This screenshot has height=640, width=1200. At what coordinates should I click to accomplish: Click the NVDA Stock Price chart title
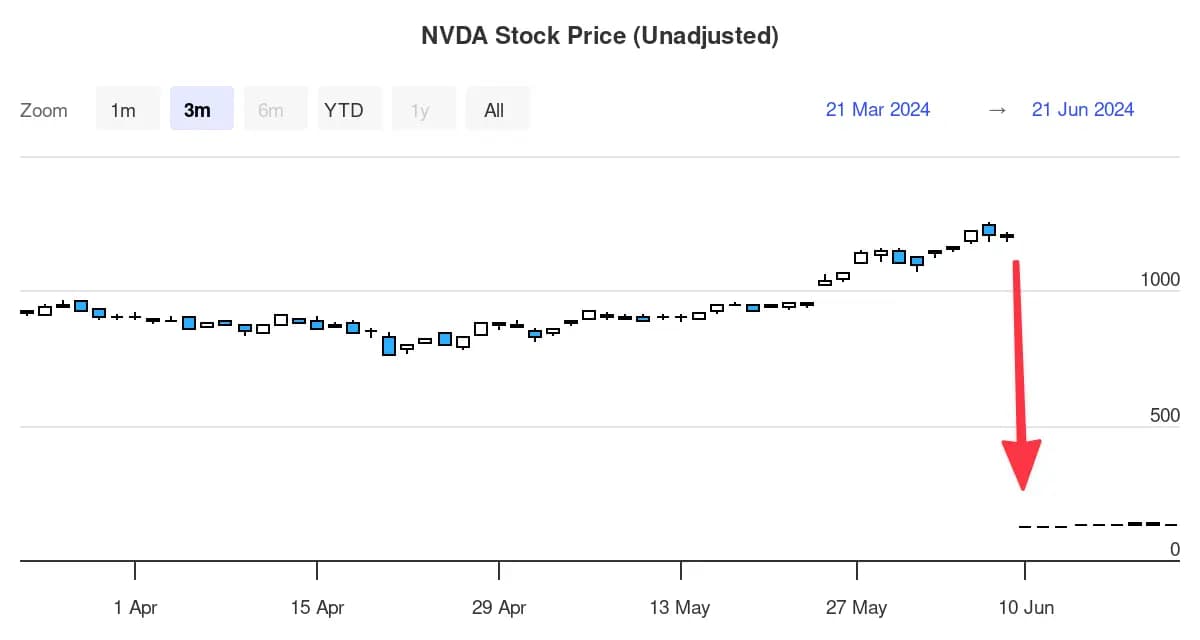tap(600, 36)
